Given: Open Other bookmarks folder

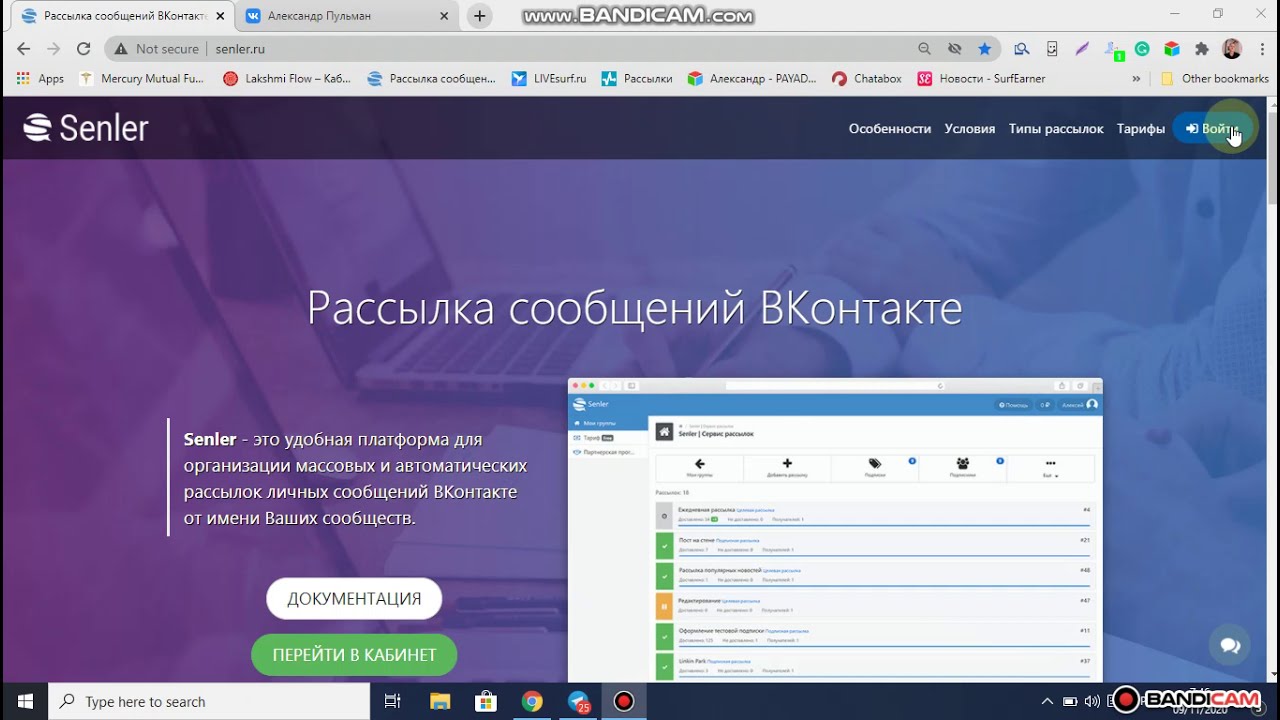Looking at the screenshot, I should [1214, 78].
